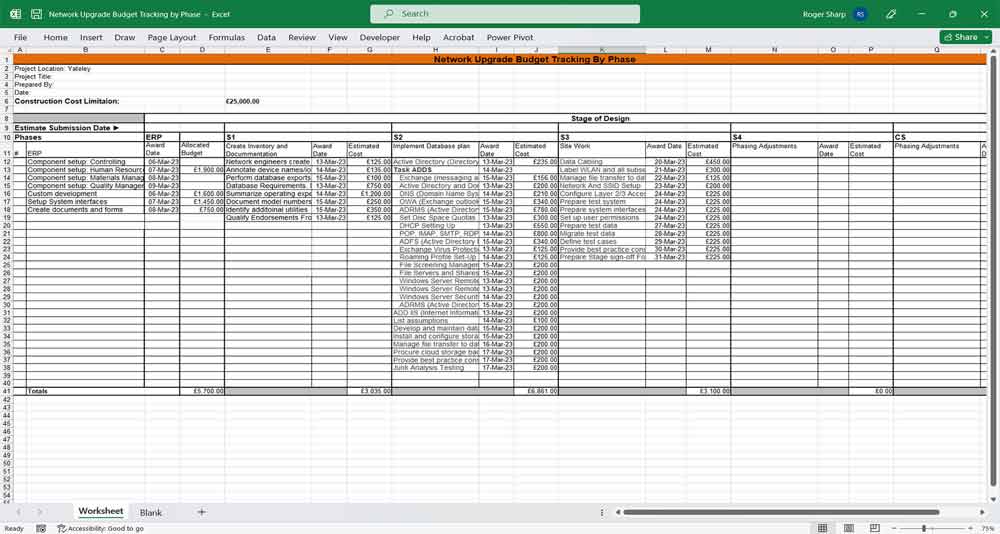Click the £25,000.00 cell
The width and height of the screenshot is (1000, 534).
242,101
